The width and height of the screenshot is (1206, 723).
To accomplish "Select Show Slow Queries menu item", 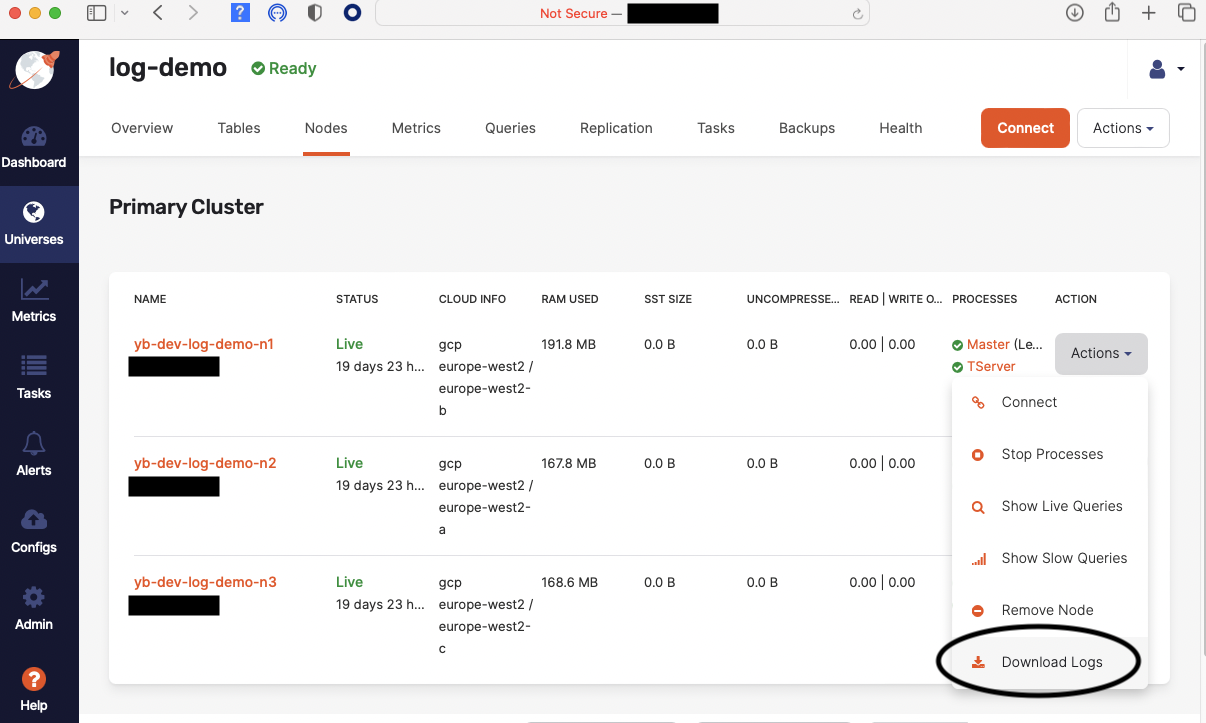I will coord(1050,558).
